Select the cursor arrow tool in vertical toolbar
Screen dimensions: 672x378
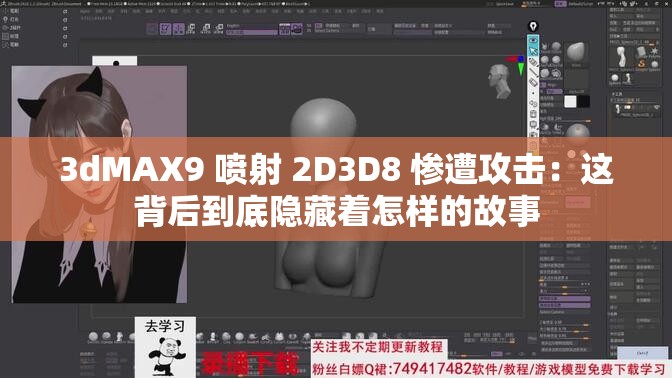[x=533, y=51]
